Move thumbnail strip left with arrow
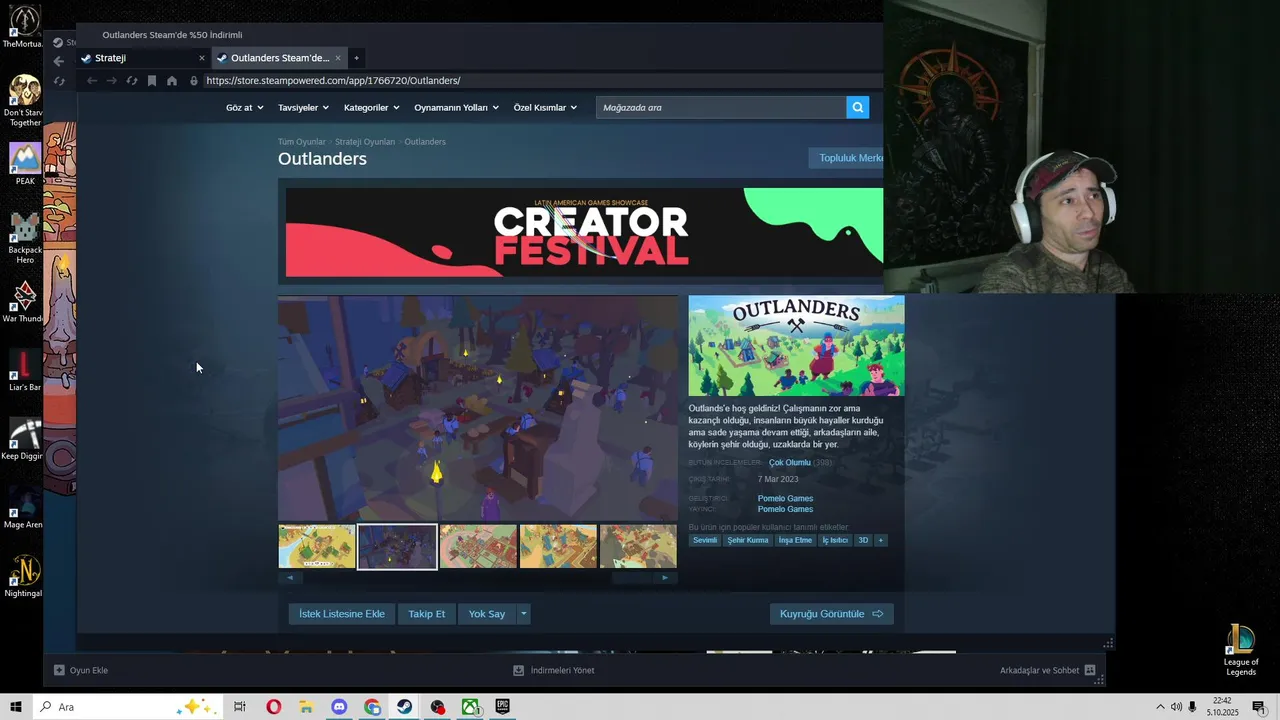 coord(290,577)
